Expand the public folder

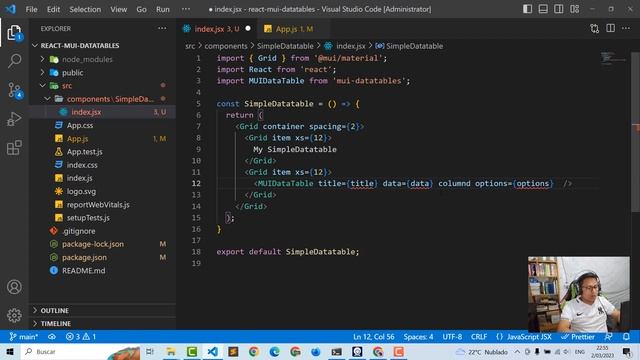[102, 73]
